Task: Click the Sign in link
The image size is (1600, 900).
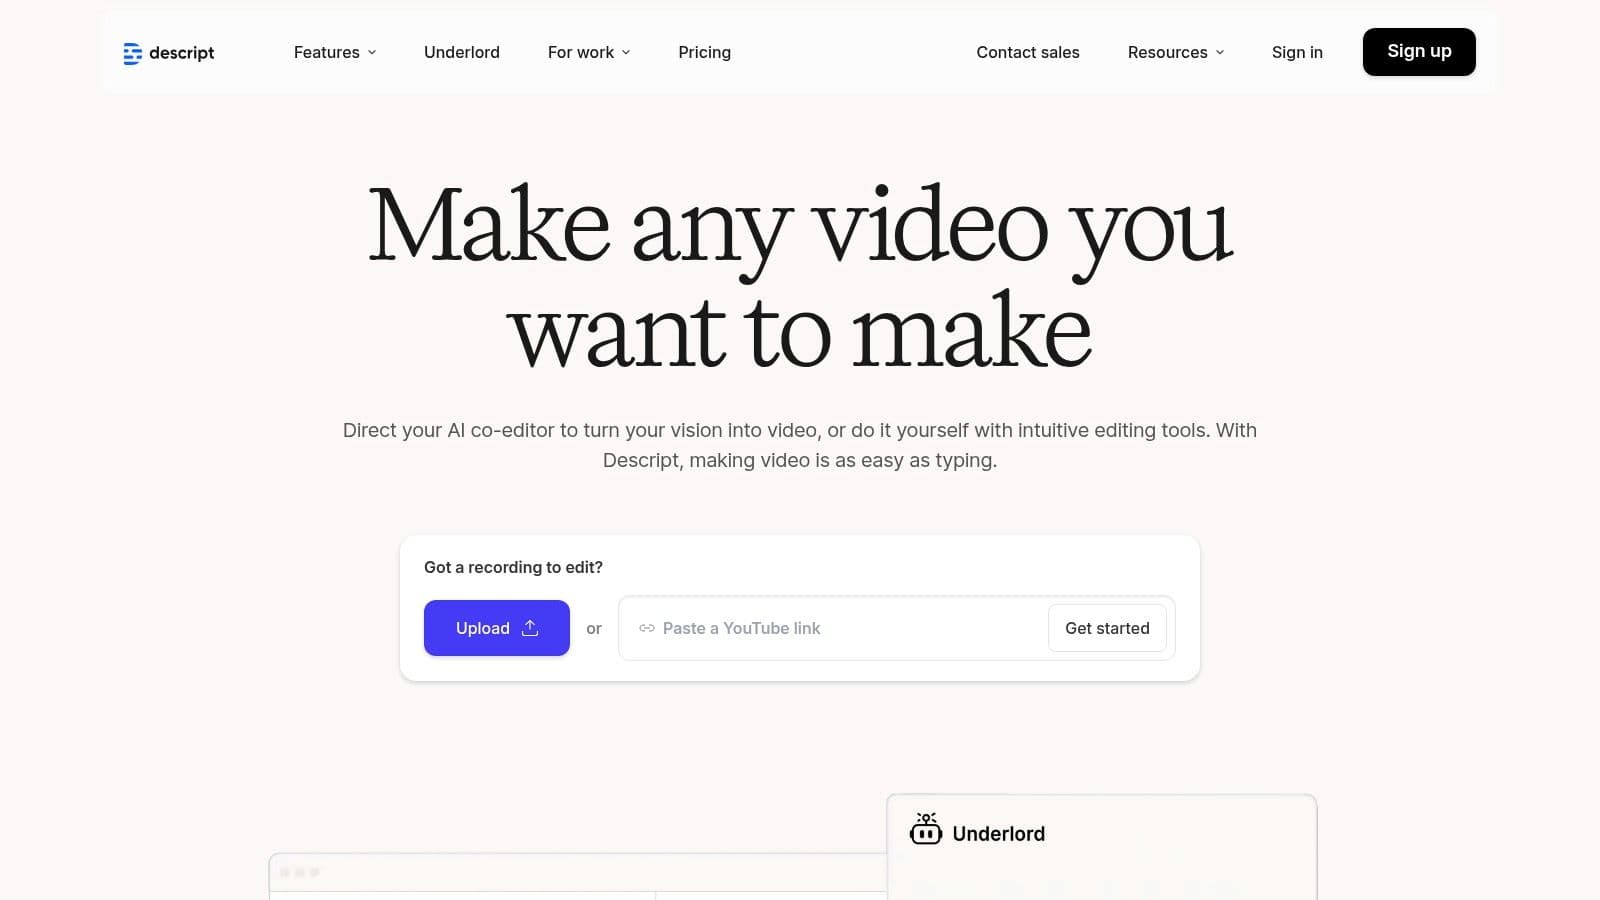Action: [1296, 52]
